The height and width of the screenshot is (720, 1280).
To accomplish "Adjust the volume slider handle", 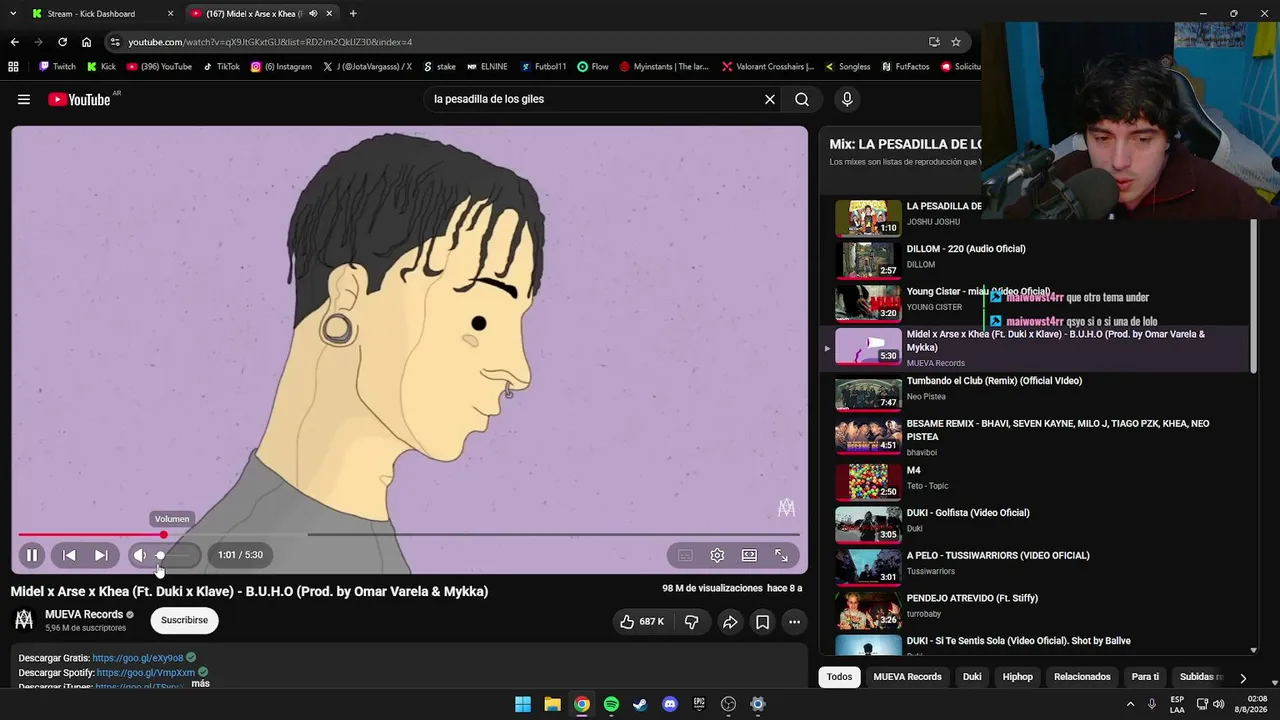I will pyautogui.click(x=160, y=555).
